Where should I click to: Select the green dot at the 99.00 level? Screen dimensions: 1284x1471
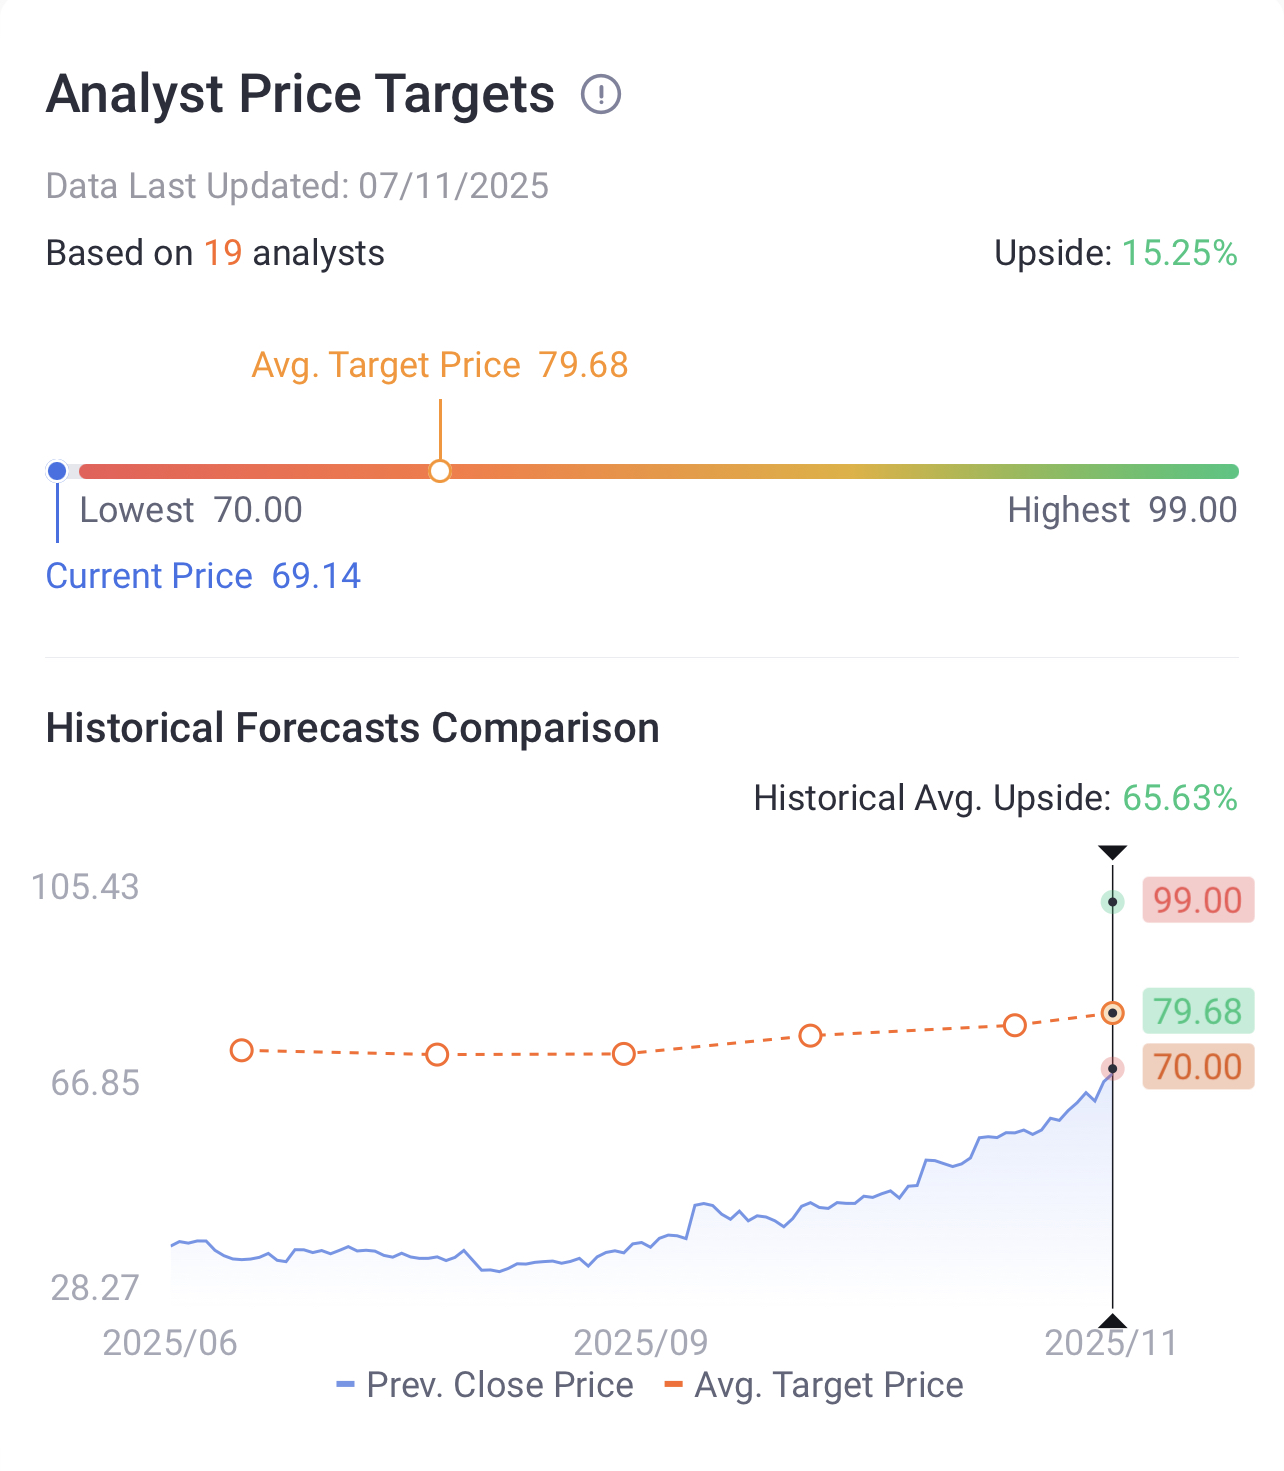click(1112, 902)
